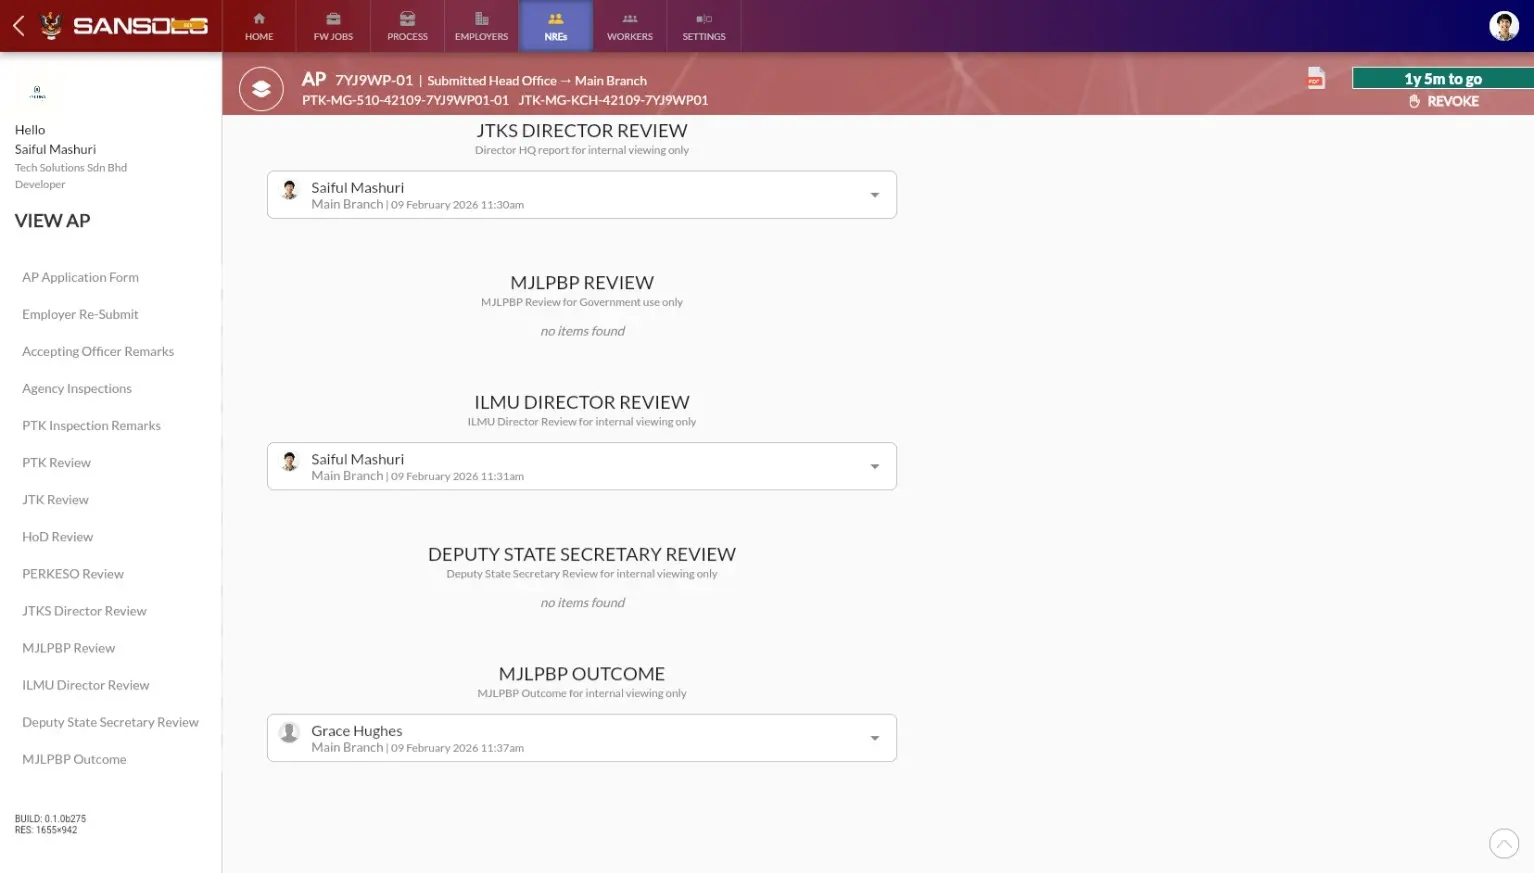Download the PDF document icon
This screenshot has height=873, width=1534.
tap(1316, 78)
